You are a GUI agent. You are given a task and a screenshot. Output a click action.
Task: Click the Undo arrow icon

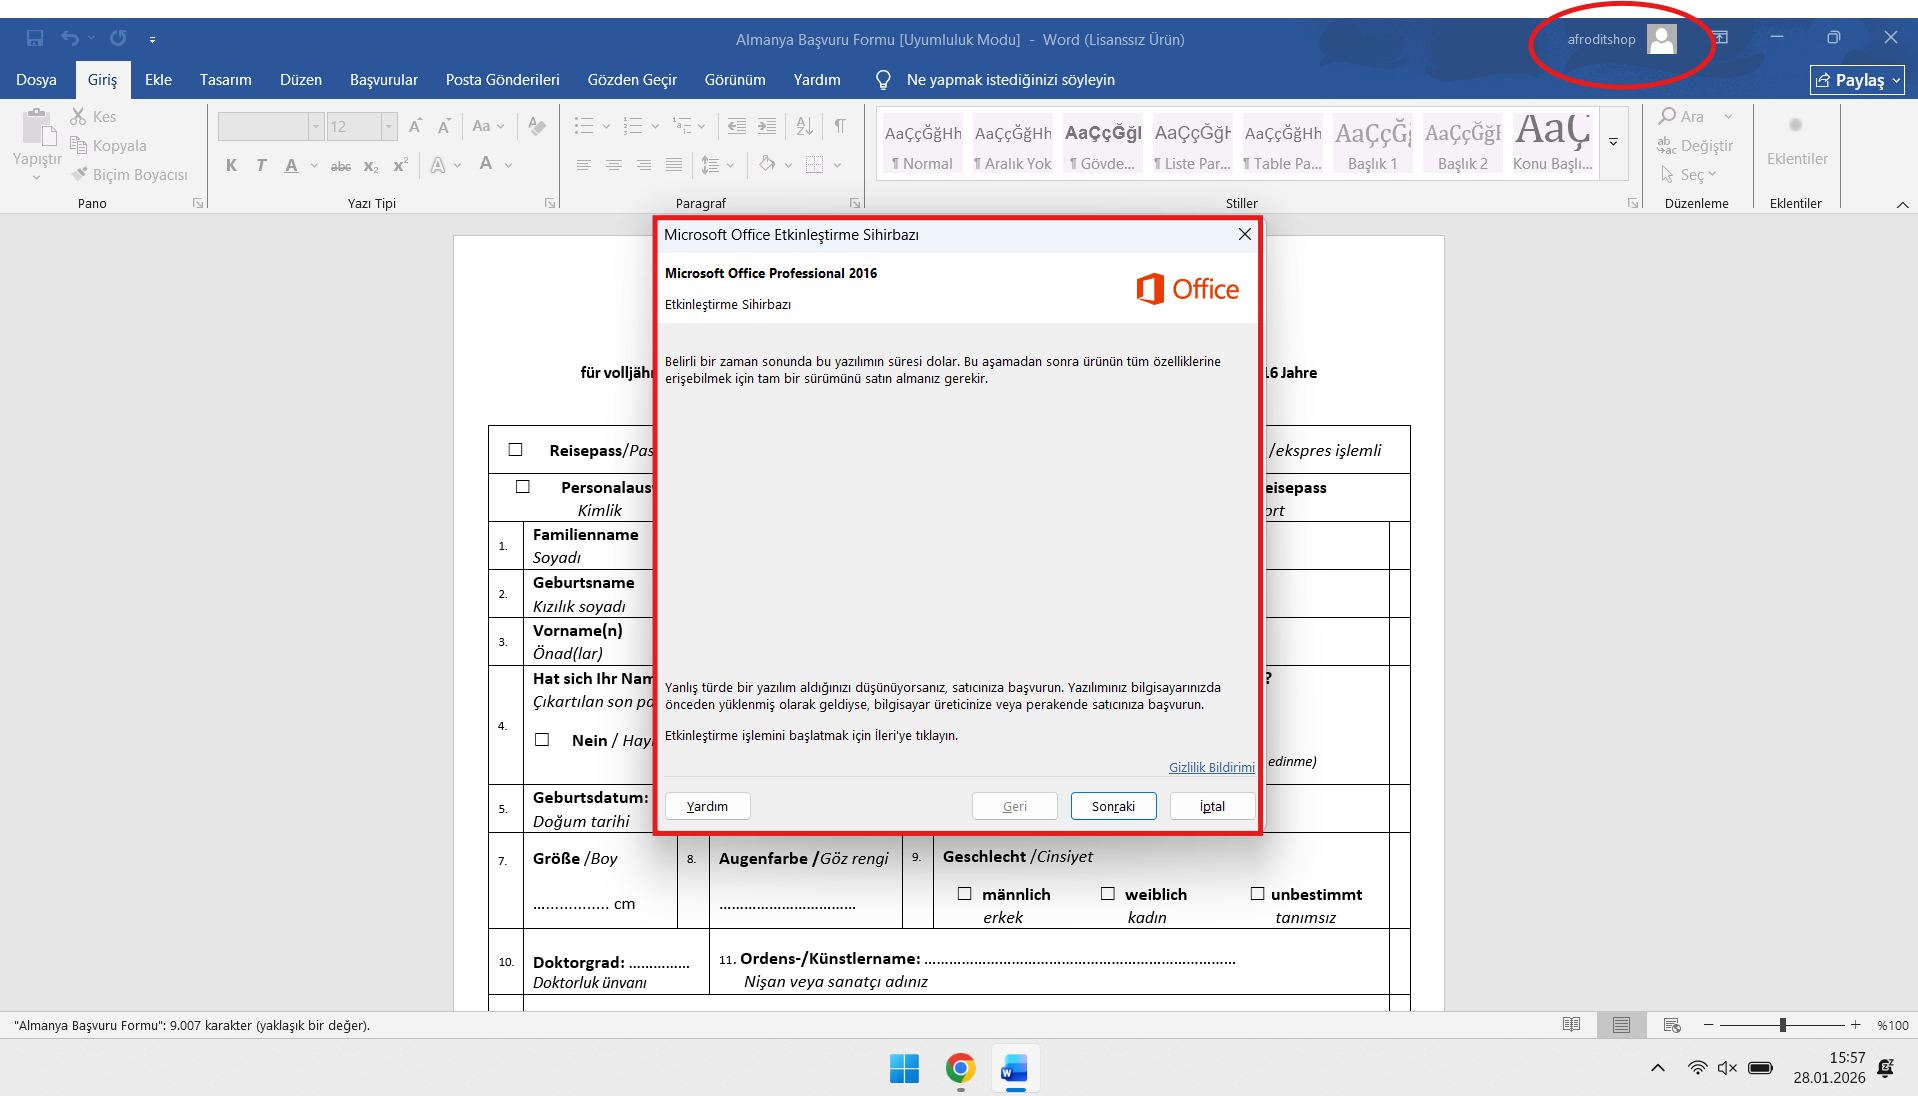(69, 38)
